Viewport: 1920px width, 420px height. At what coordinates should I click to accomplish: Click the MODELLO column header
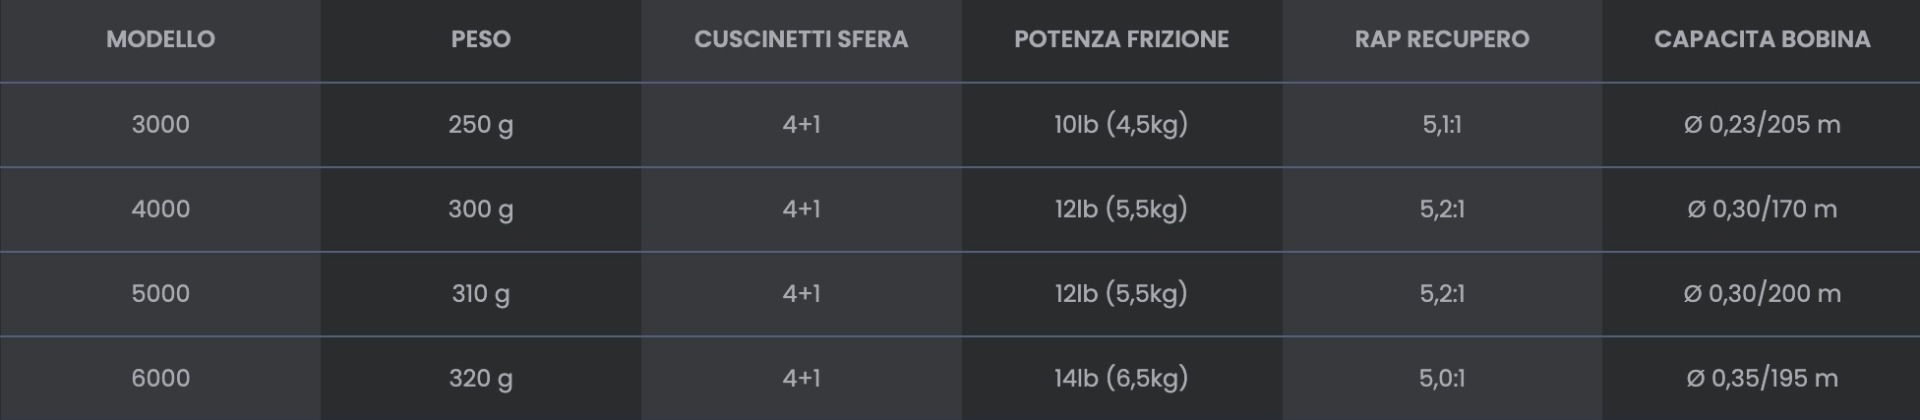tap(160, 39)
